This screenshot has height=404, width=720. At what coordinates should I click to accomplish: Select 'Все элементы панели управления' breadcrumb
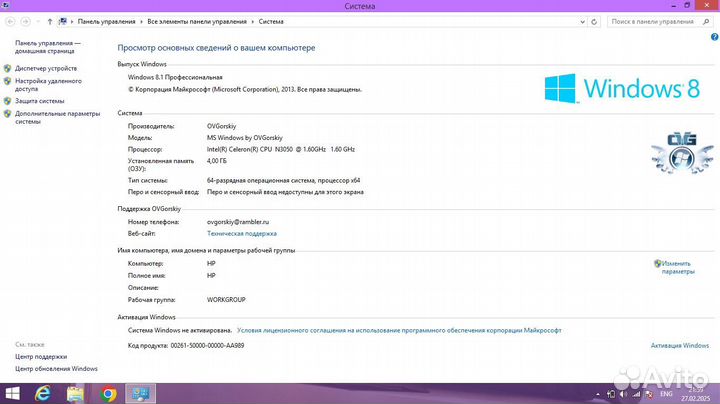pos(197,22)
